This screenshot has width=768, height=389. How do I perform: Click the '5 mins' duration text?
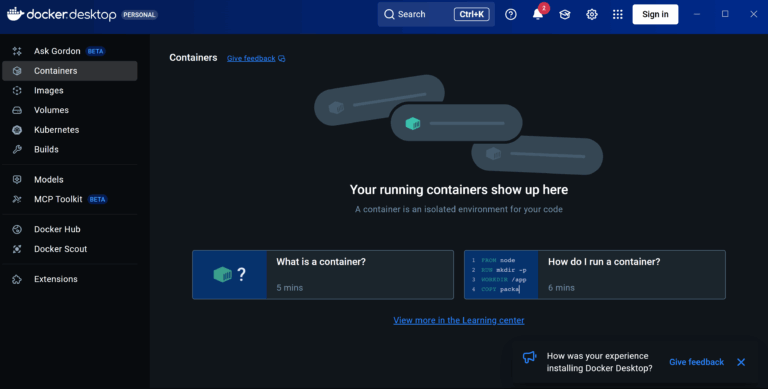[289, 288]
